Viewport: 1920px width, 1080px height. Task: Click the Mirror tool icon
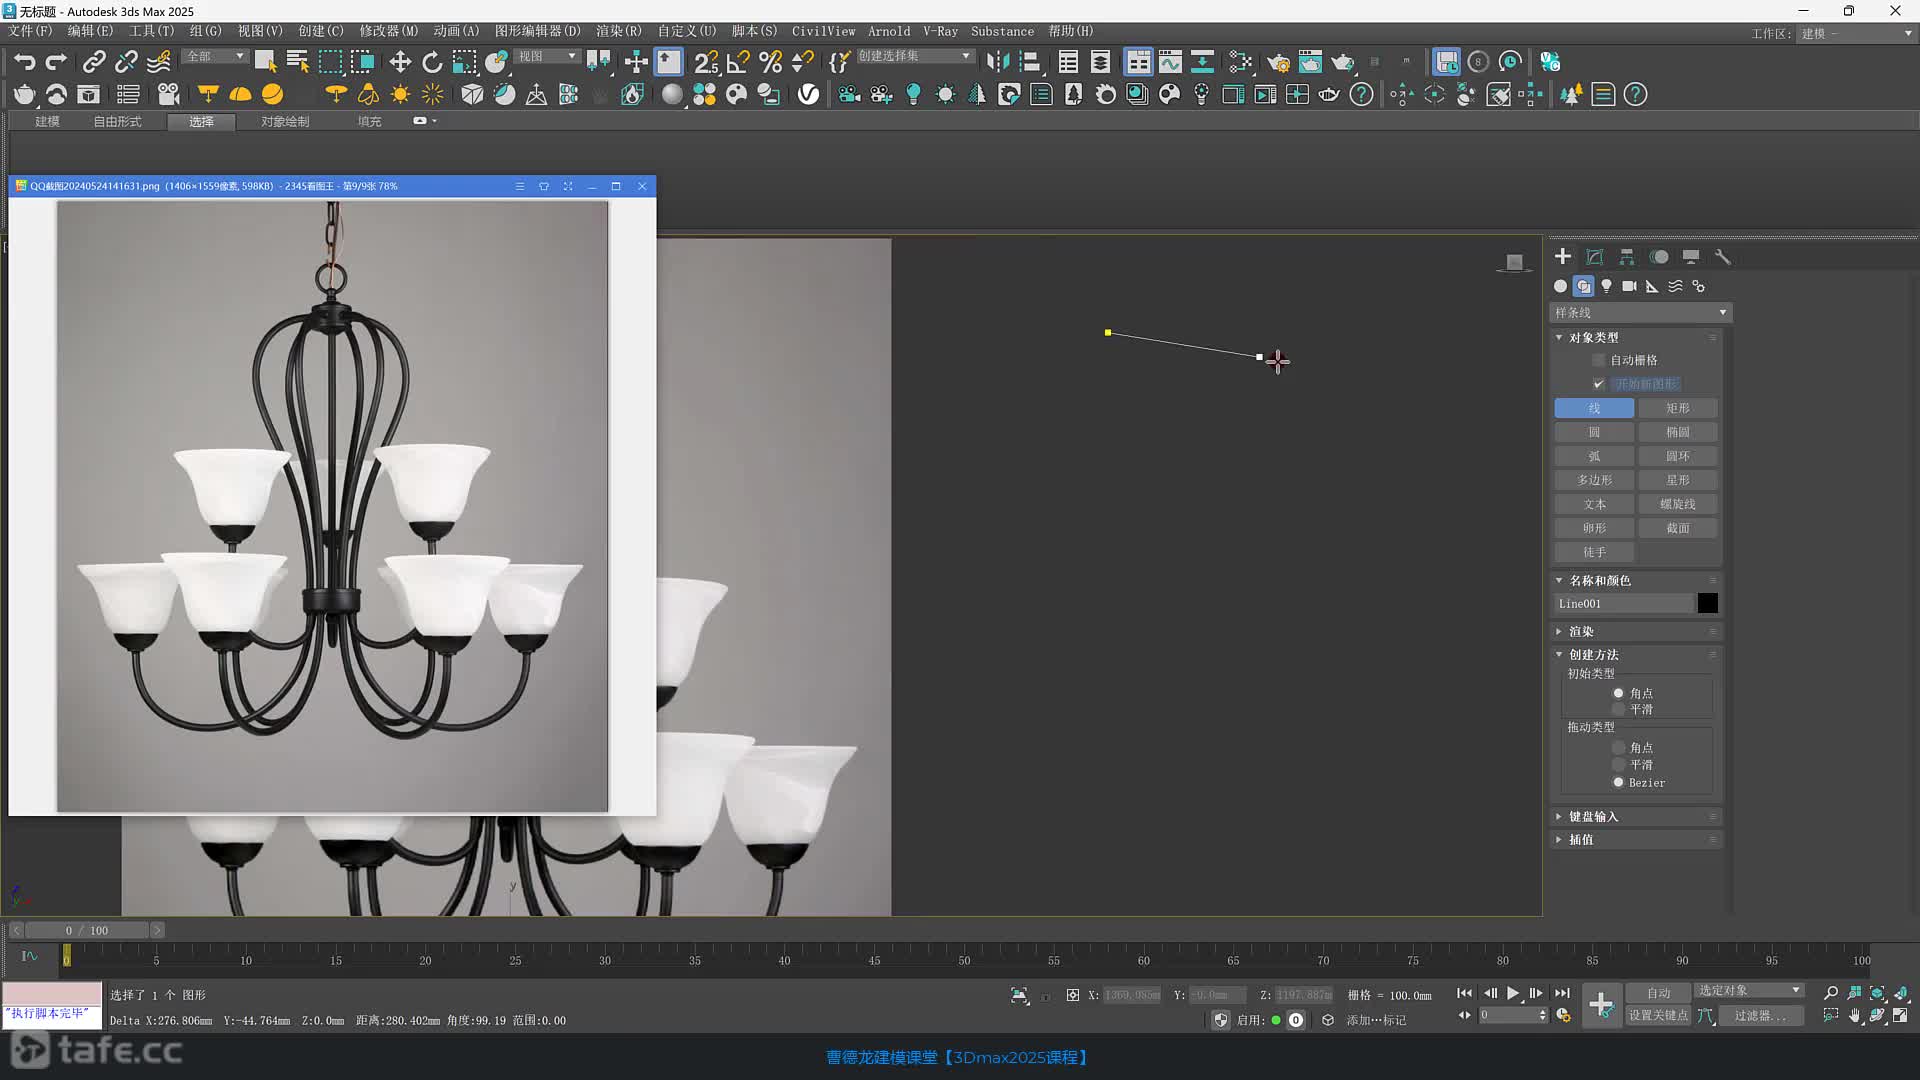[x=998, y=62]
